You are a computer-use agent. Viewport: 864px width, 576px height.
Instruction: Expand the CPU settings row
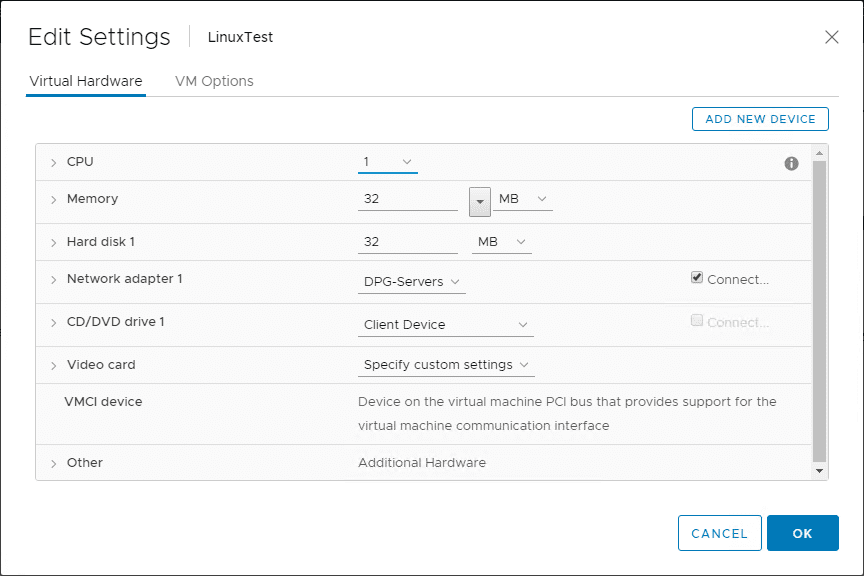click(x=53, y=163)
